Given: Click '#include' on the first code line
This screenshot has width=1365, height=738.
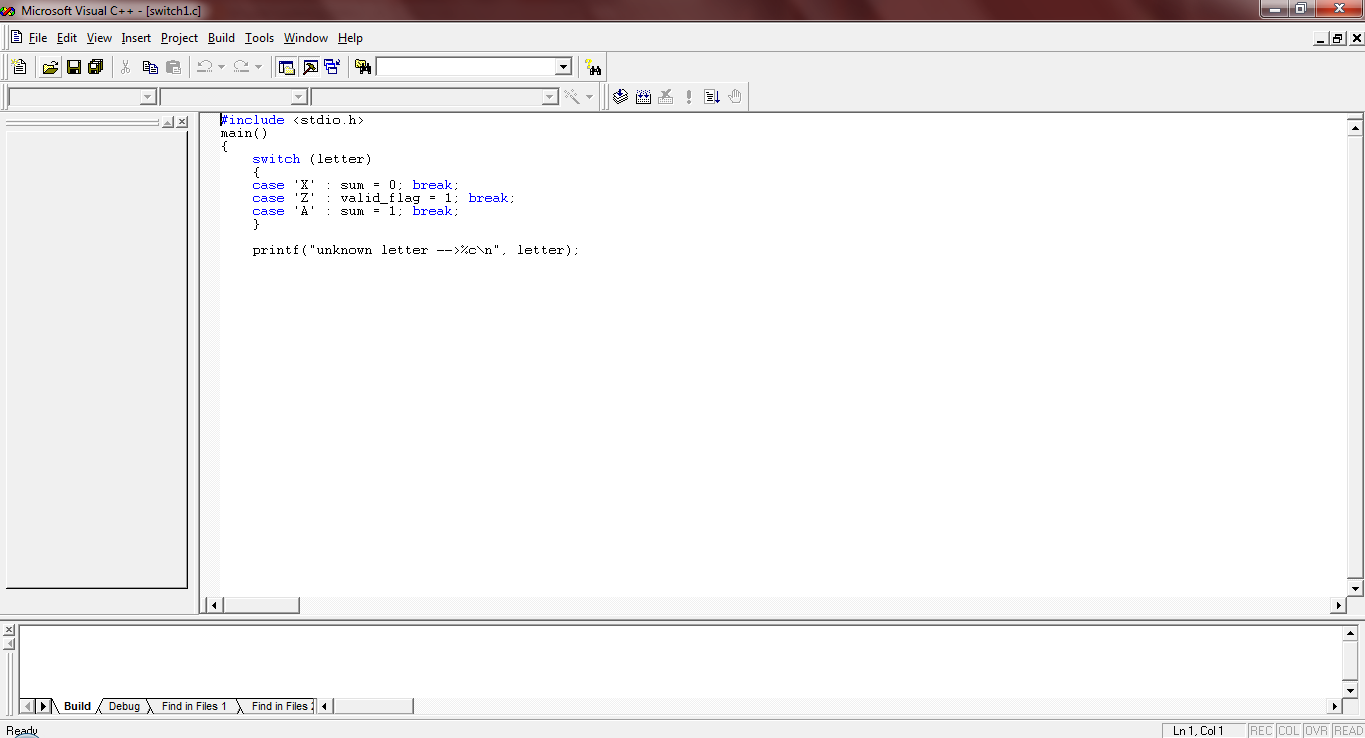Looking at the screenshot, I should (x=252, y=120).
